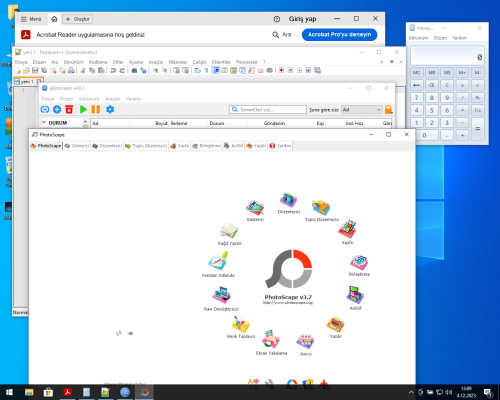
Task: Open the Ekran Yakalama icon in PhotoScape
Action: (271, 339)
